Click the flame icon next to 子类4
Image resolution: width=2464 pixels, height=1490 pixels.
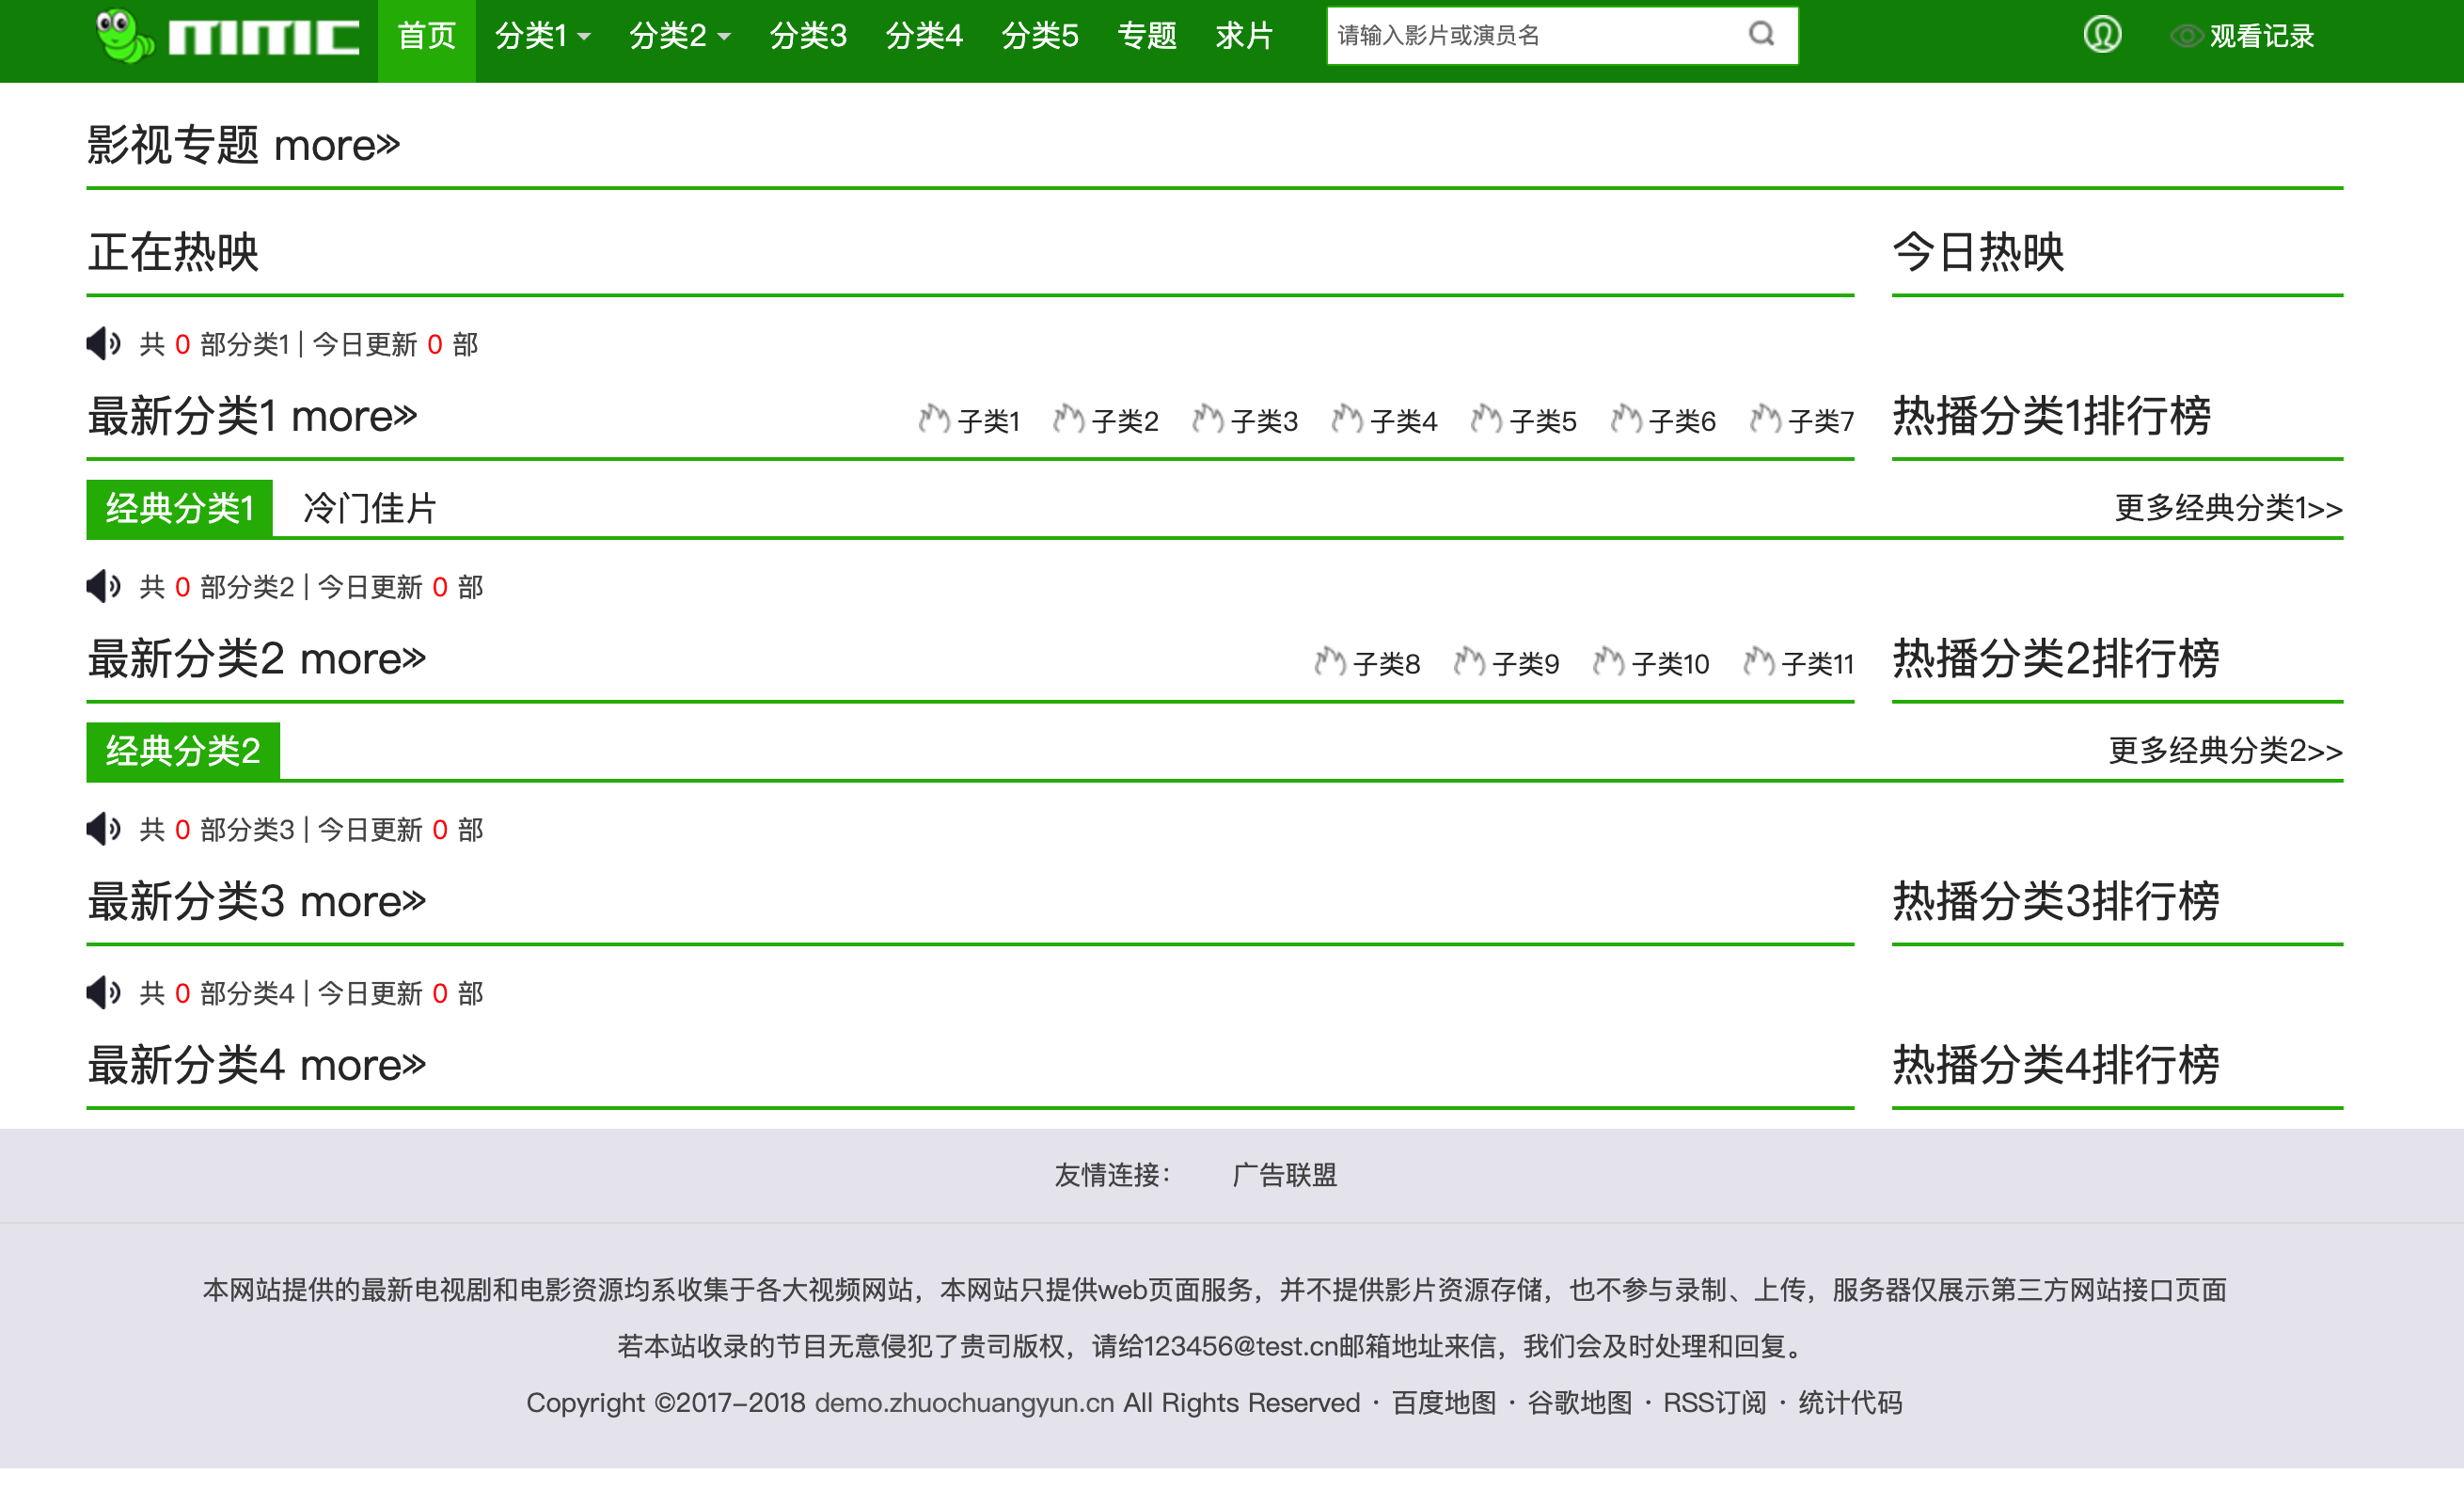click(1347, 419)
